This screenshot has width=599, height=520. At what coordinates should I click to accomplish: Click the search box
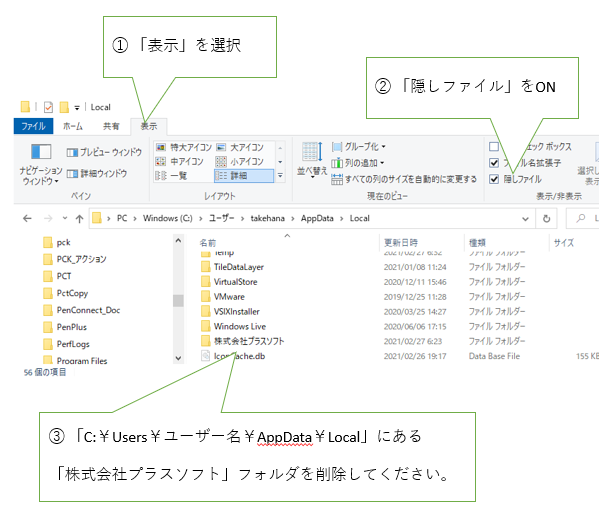[584, 219]
